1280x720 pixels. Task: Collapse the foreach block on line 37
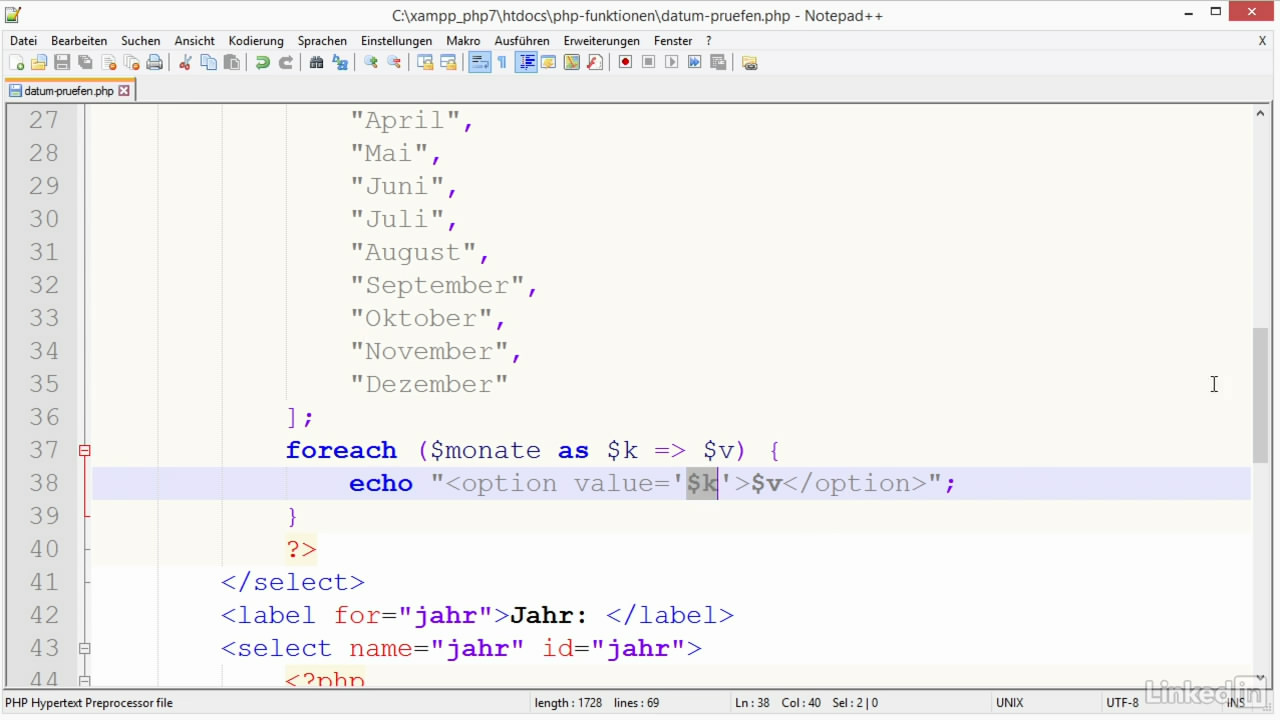(x=85, y=451)
